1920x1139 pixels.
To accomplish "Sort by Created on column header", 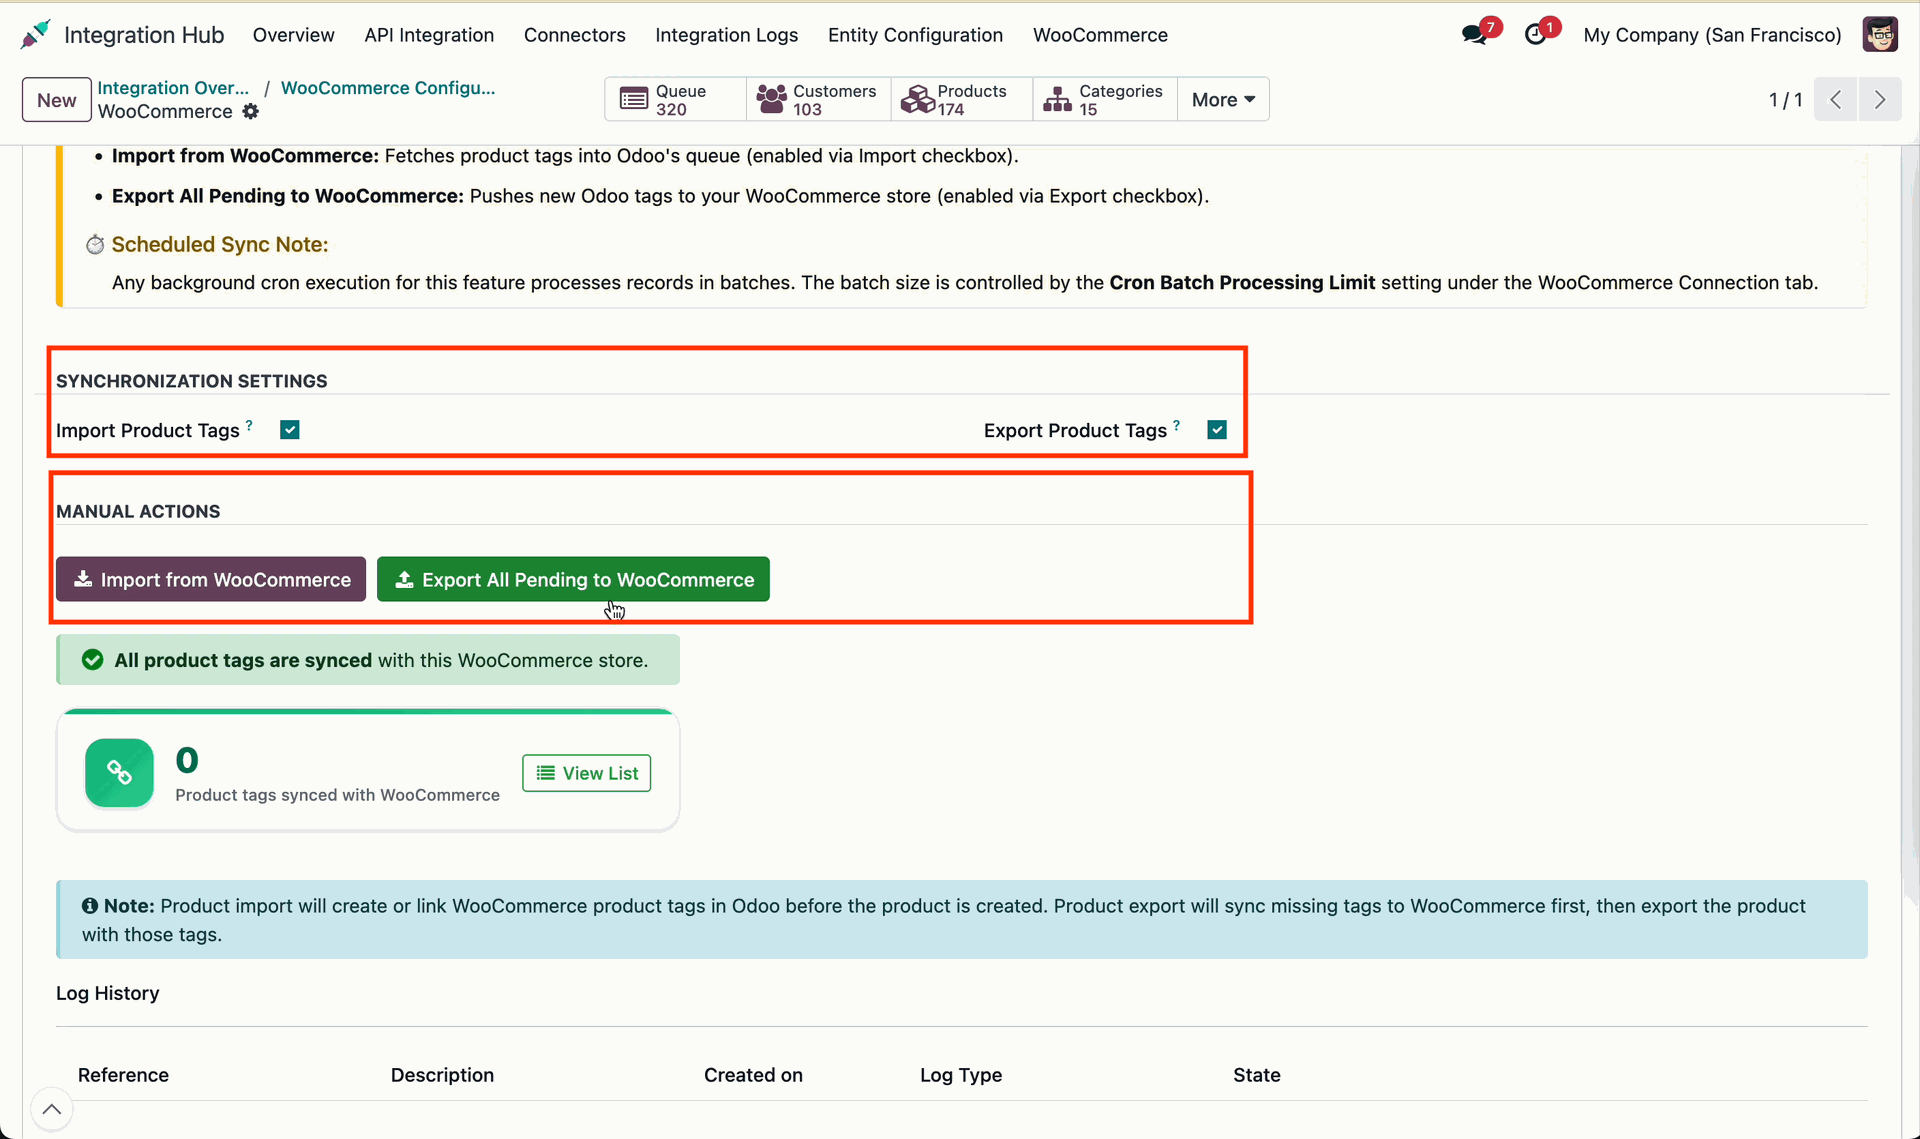I will click(x=753, y=1075).
